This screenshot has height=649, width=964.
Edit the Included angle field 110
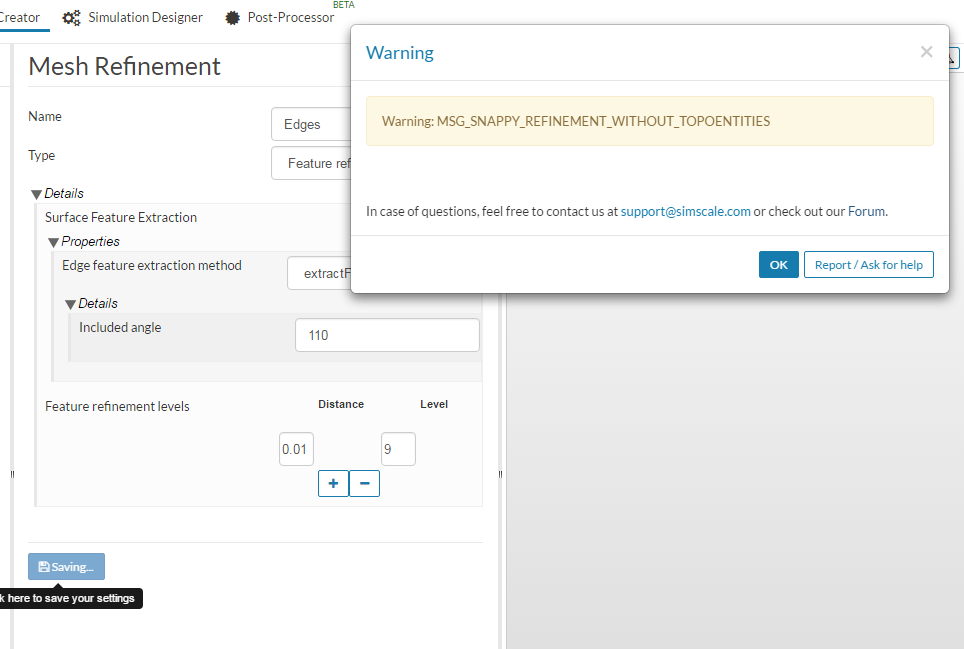pyautogui.click(x=387, y=335)
